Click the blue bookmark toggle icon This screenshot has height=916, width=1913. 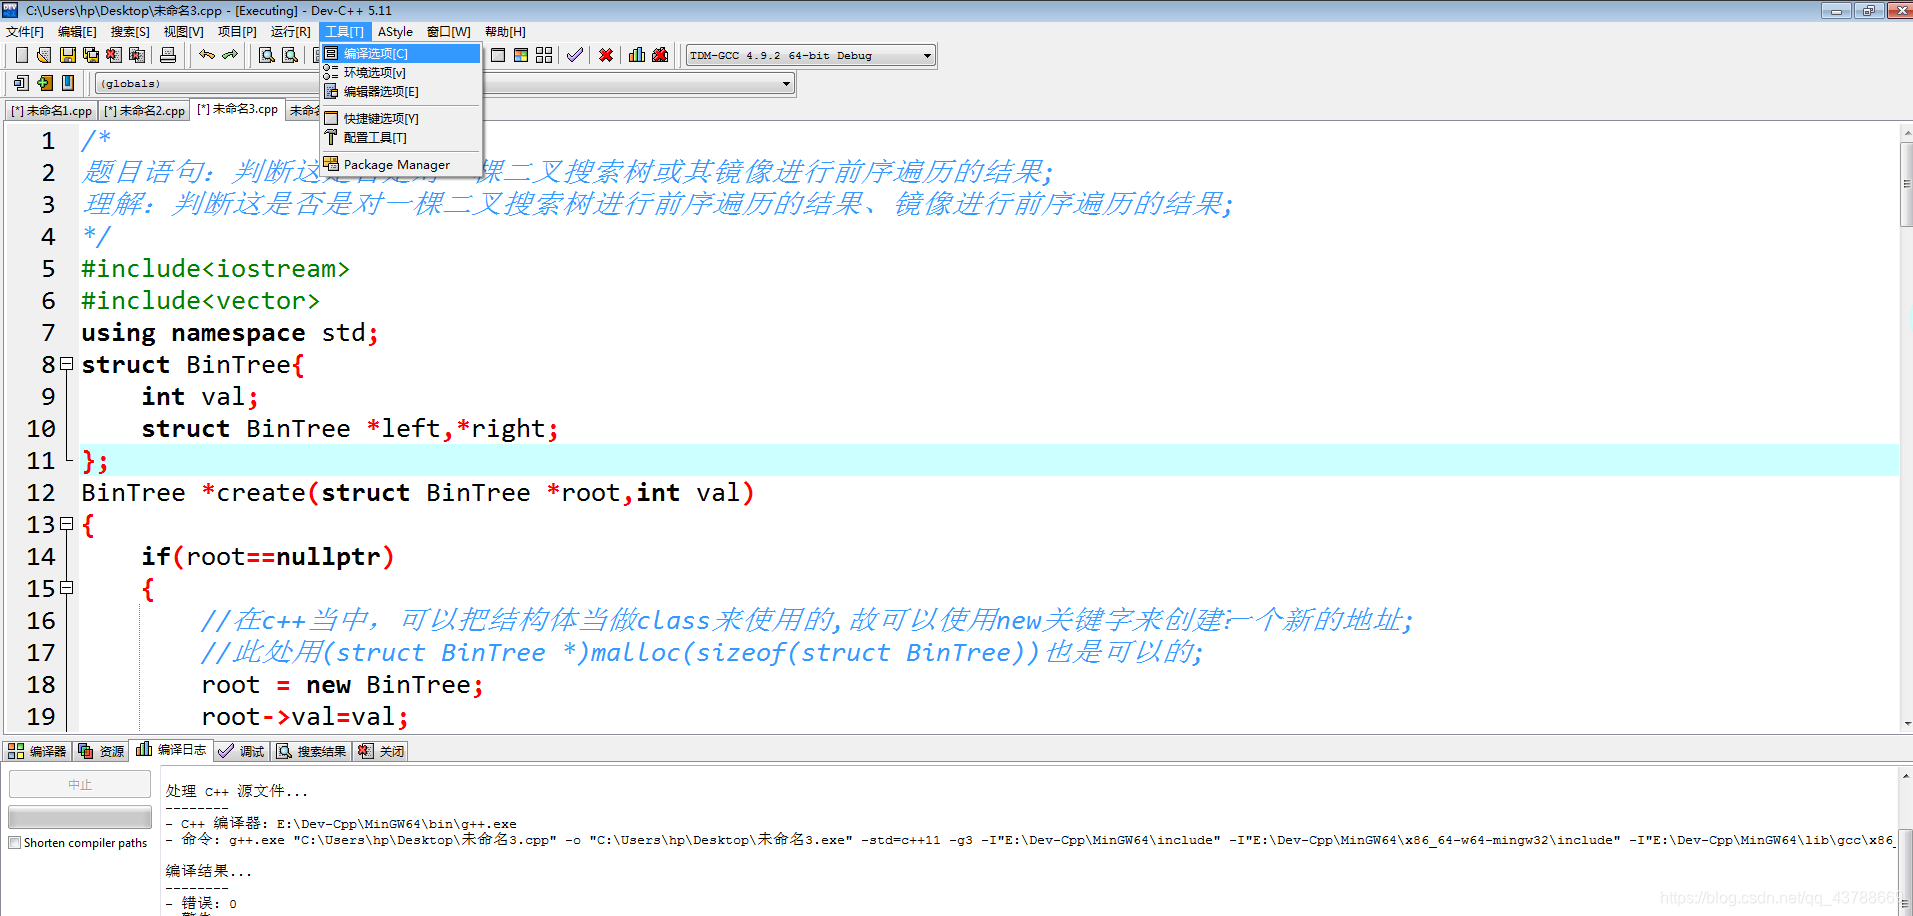point(68,83)
